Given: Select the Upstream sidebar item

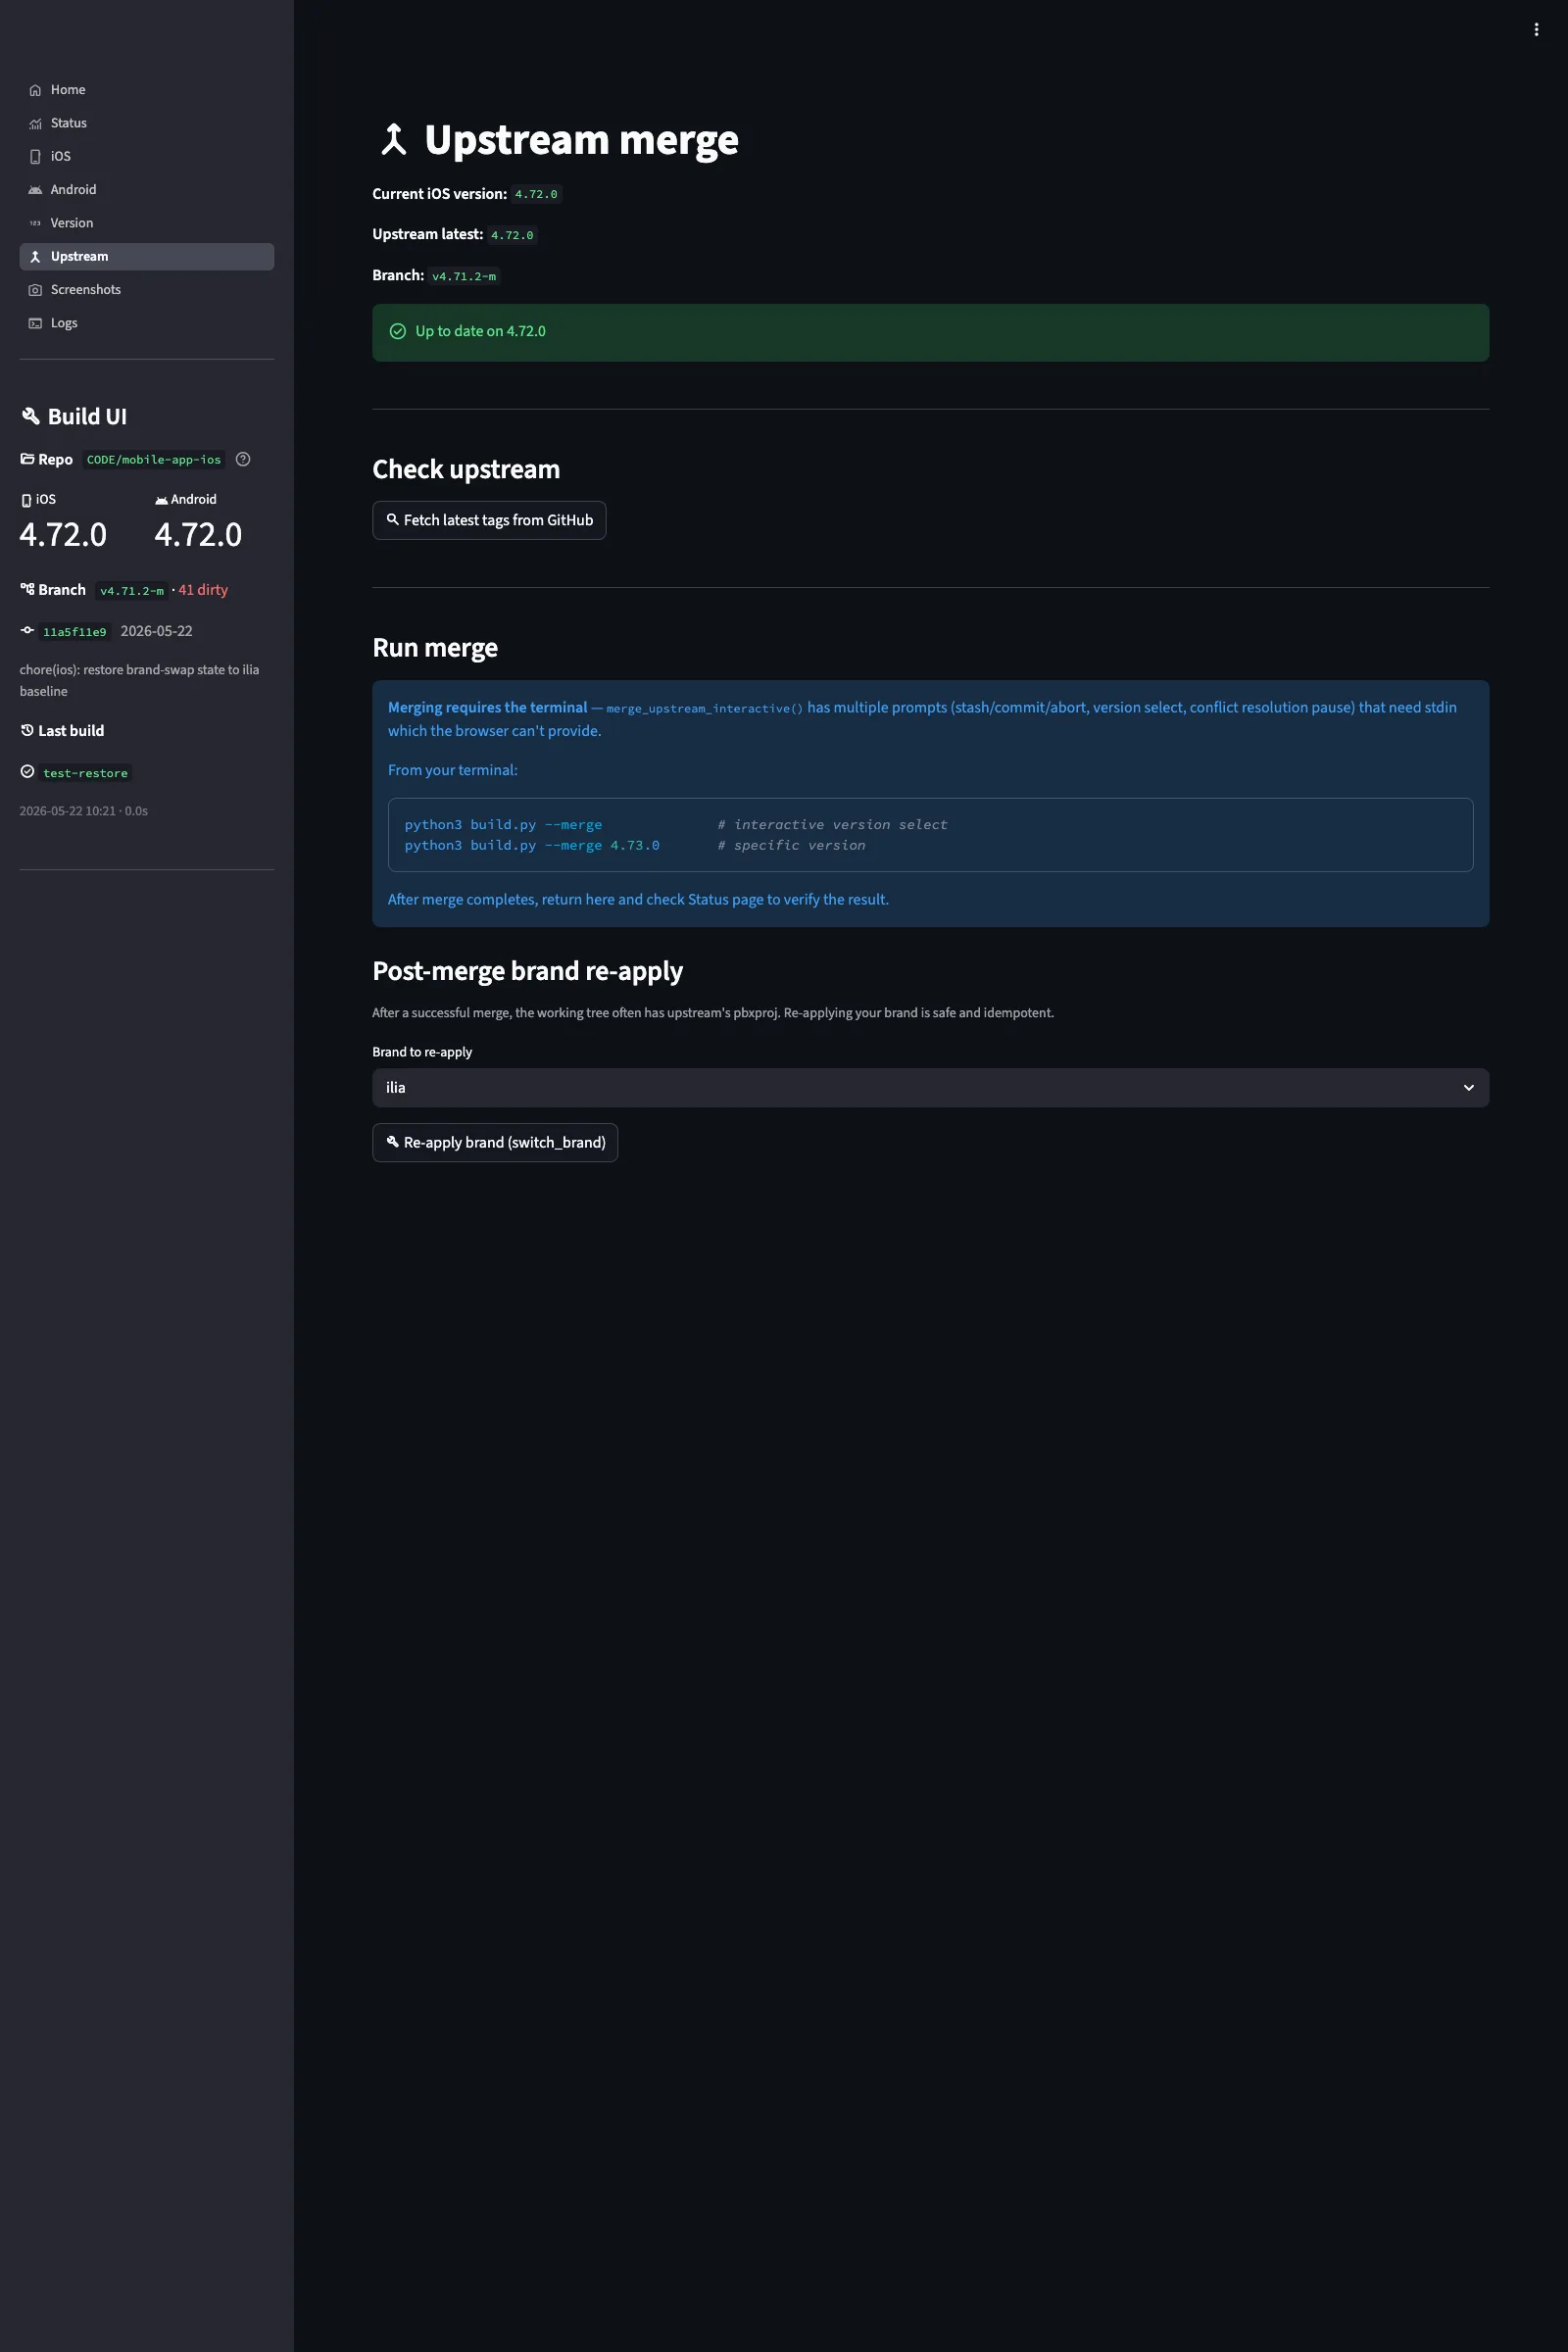Looking at the screenshot, I should [146, 256].
